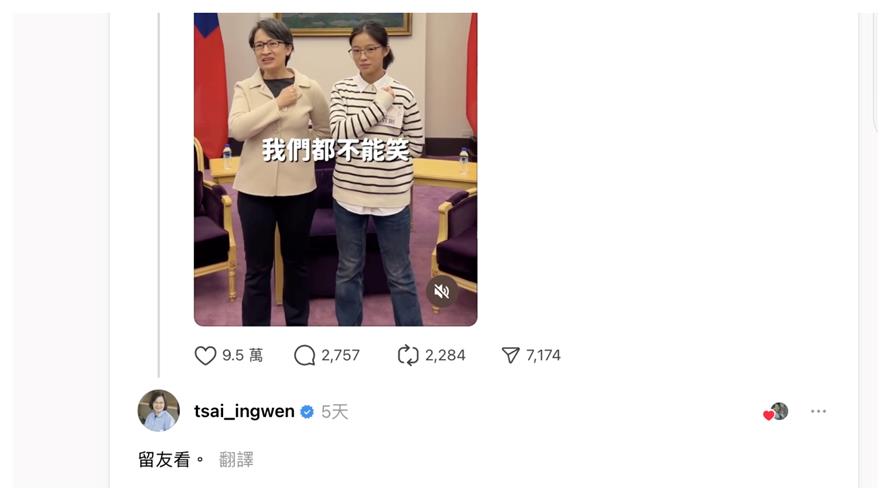View the 2,284 reposts count
890x500 pixels.
[x=445, y=355]
